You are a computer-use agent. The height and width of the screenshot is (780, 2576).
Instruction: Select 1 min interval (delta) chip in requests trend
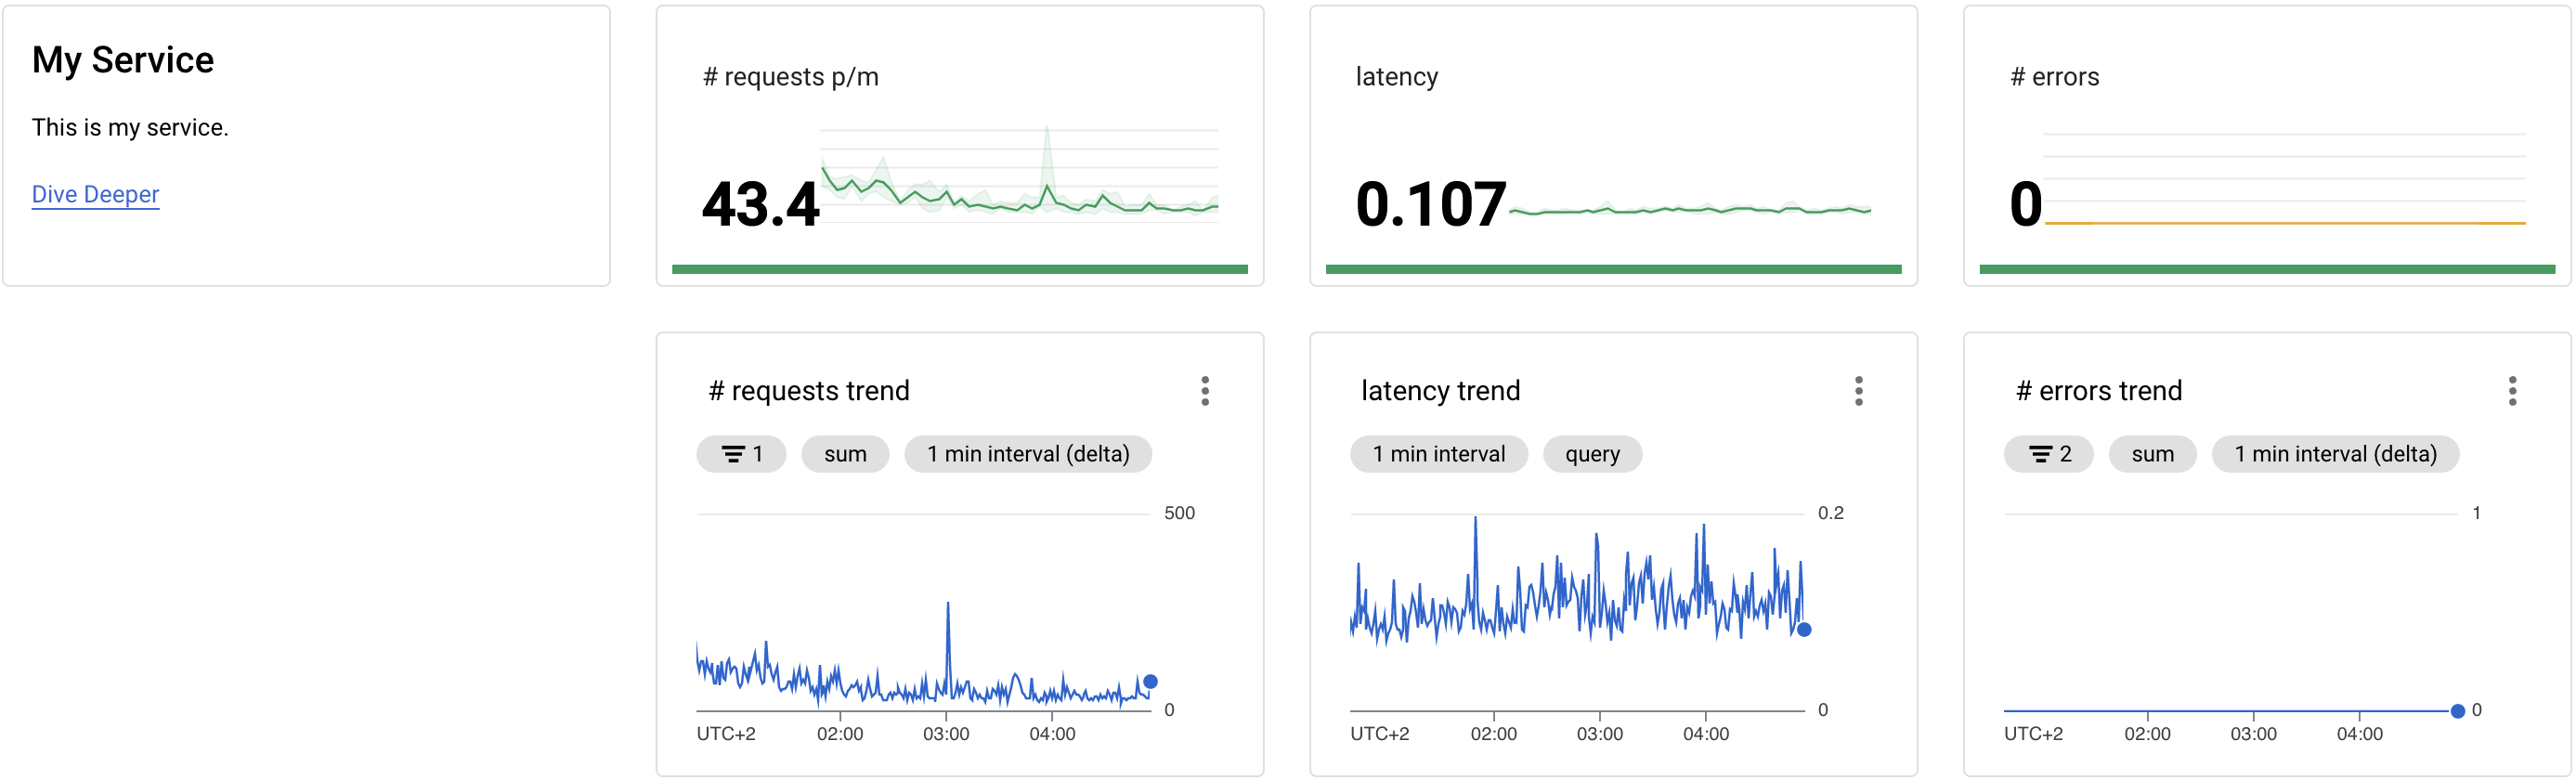tap(1028, 454)
